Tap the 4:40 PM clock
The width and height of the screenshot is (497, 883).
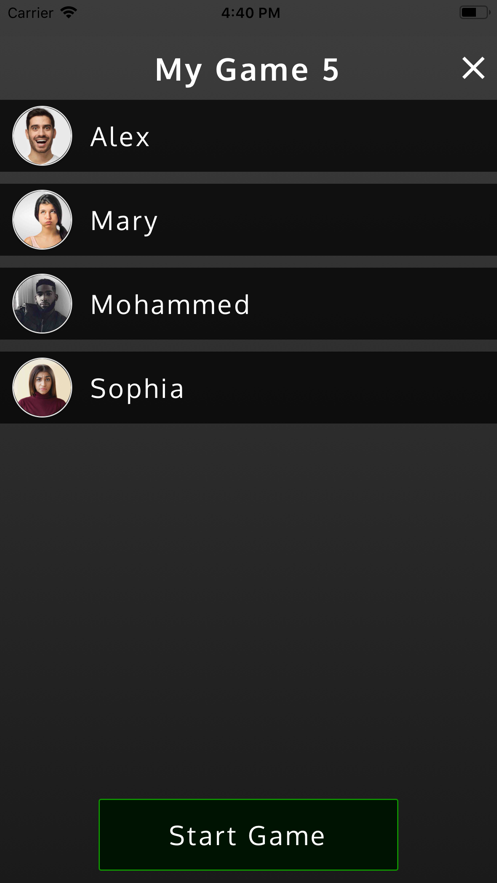pyautogui.click(x=250, y=13)
